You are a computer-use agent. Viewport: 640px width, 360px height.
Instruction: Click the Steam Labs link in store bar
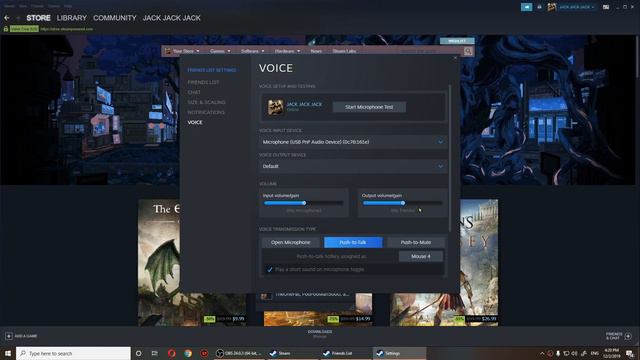click(344, 51)
